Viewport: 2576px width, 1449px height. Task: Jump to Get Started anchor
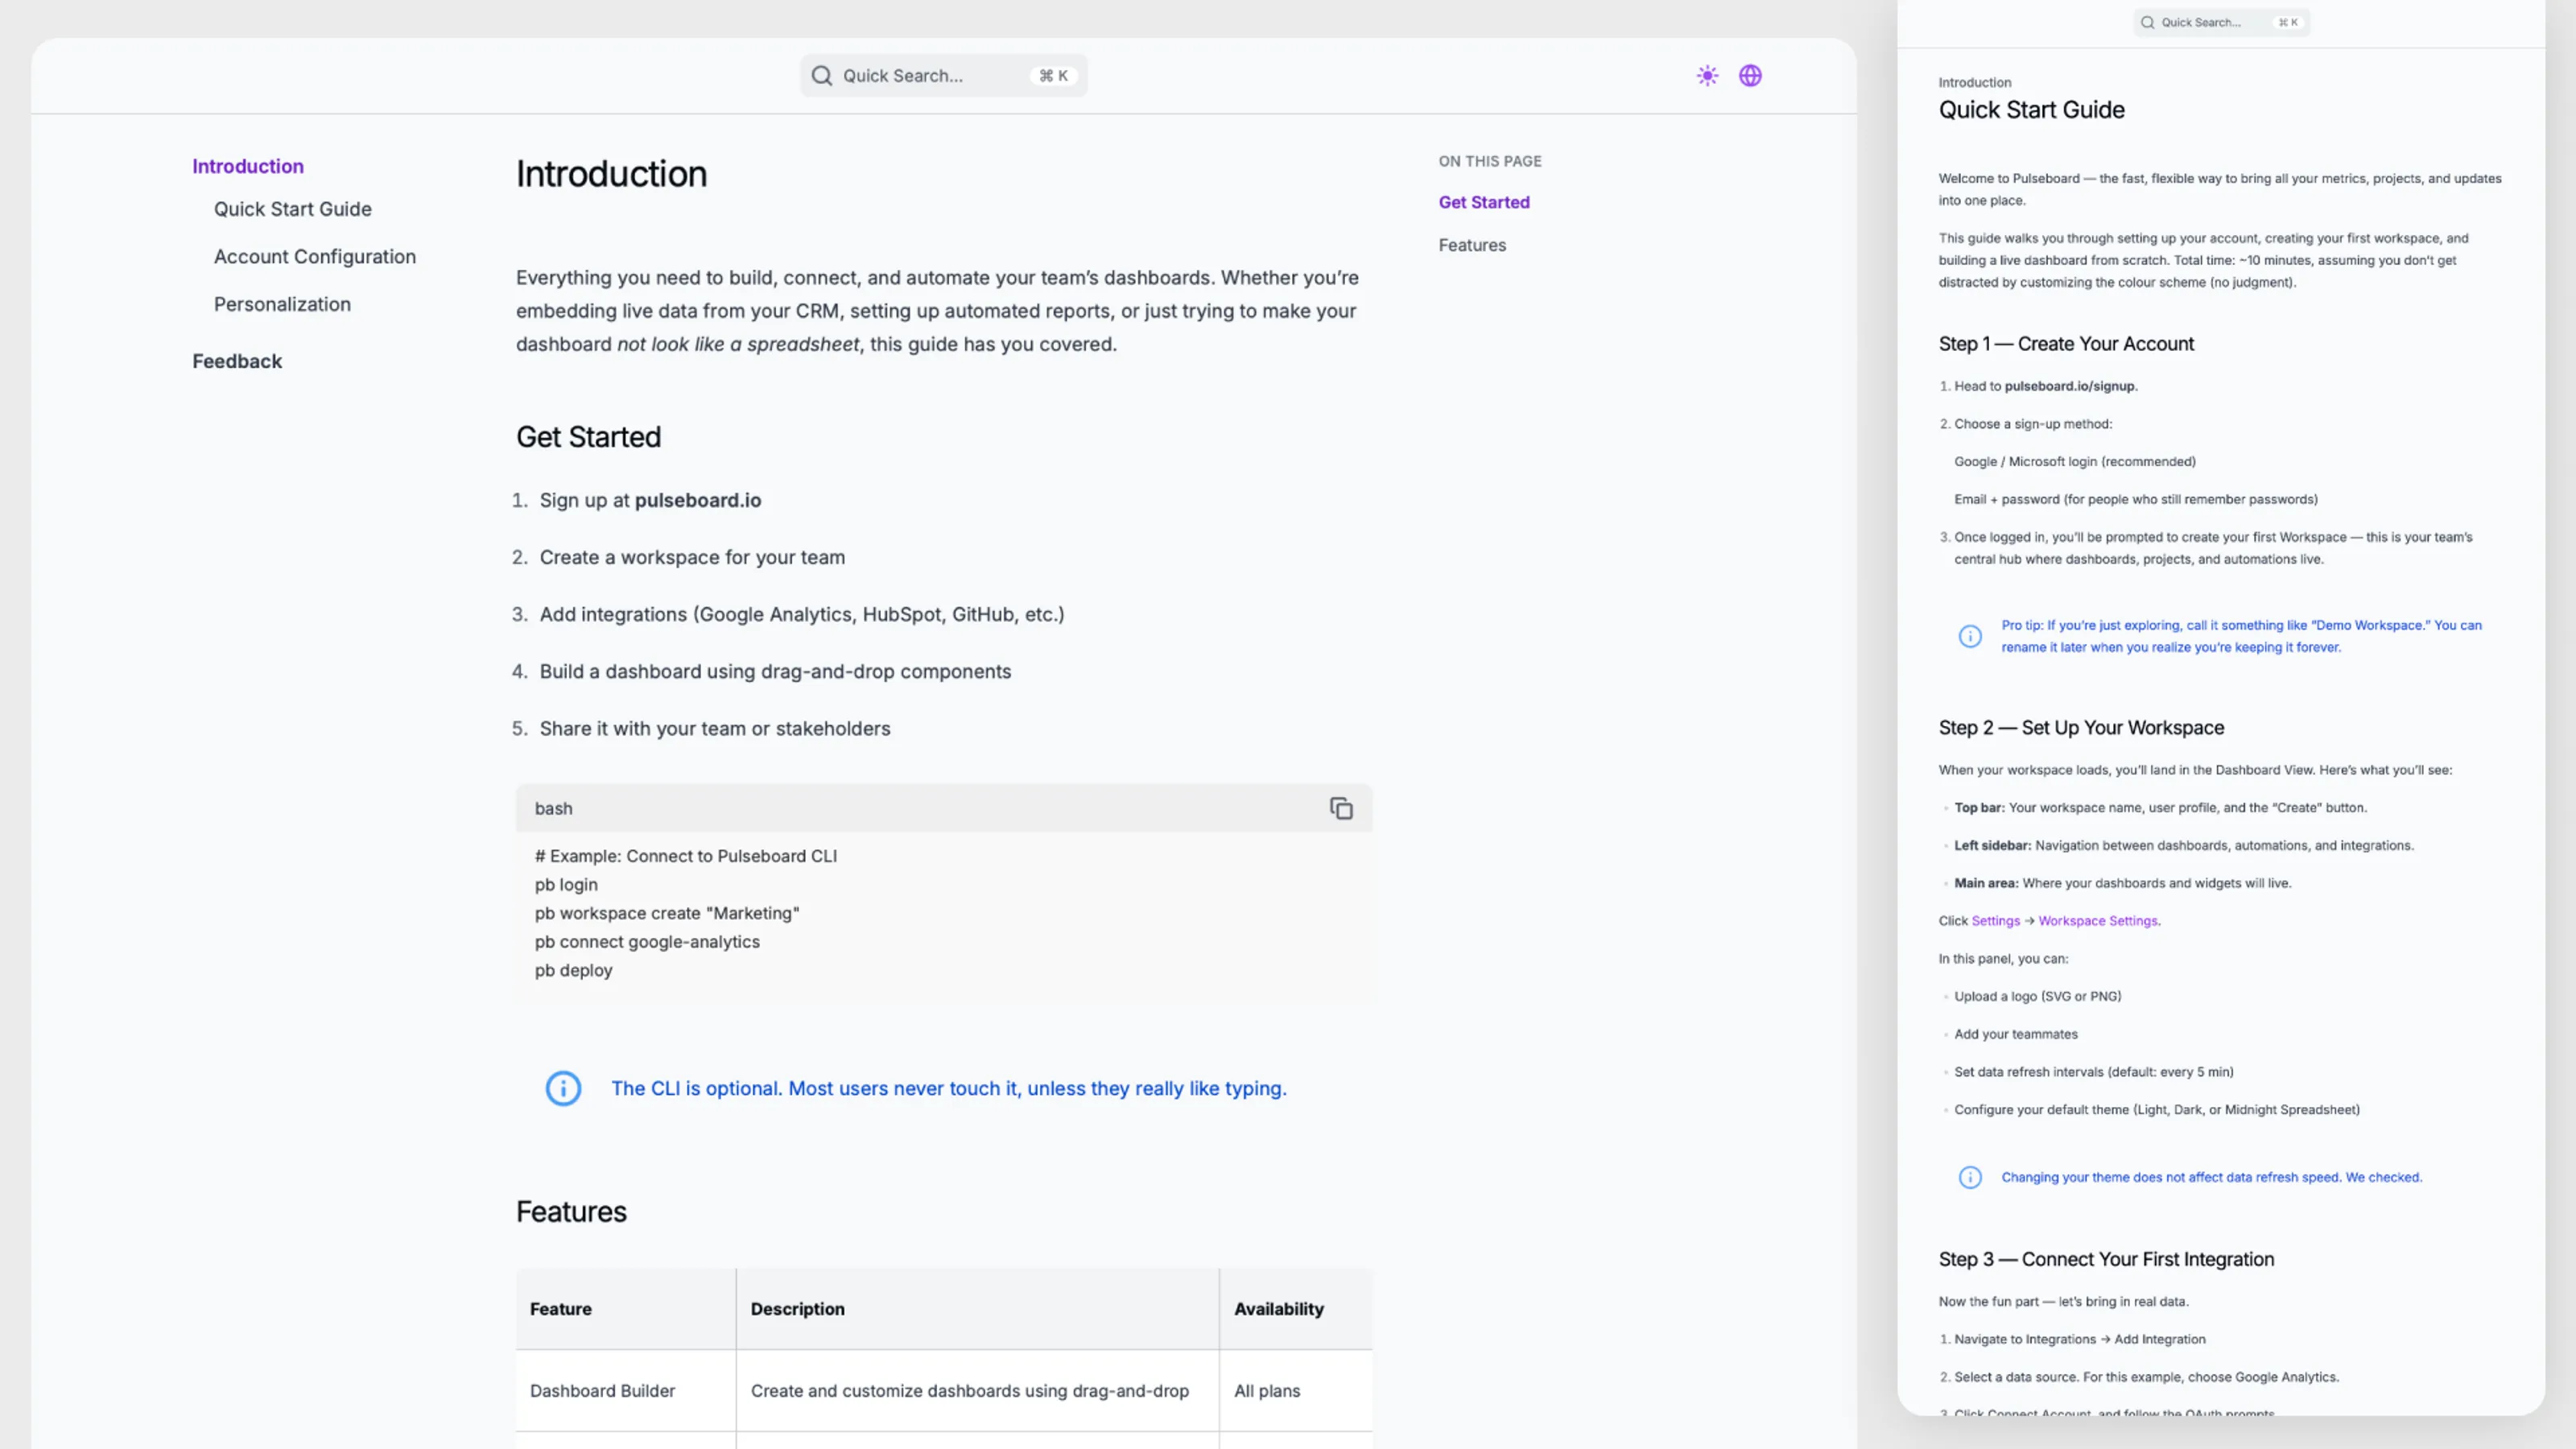pos(1484,202)
